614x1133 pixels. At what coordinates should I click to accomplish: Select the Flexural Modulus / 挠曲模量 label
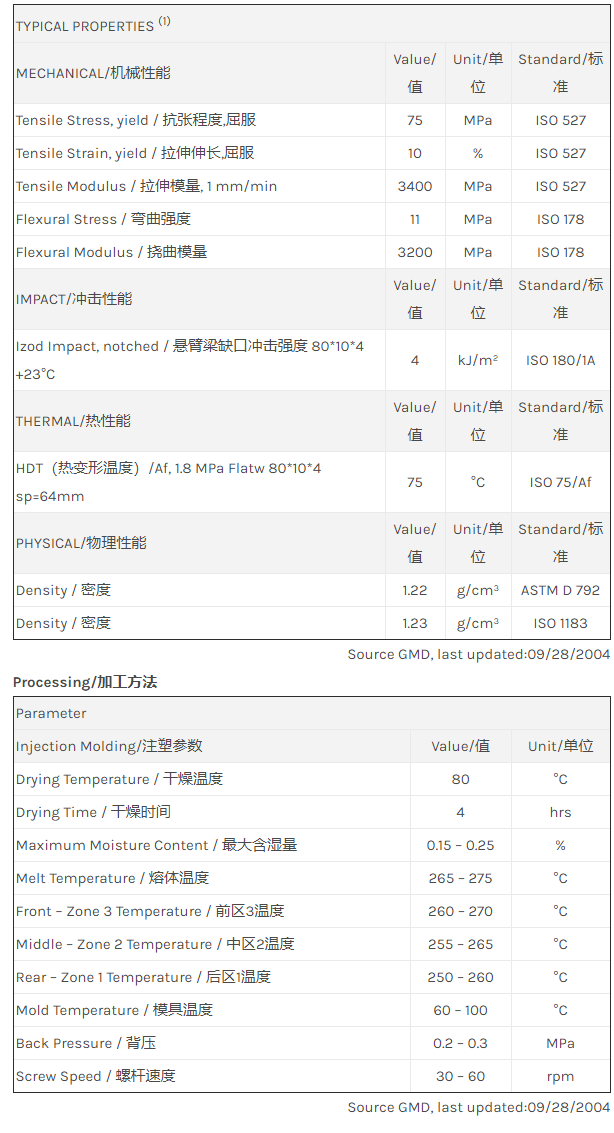pos(112,252)
